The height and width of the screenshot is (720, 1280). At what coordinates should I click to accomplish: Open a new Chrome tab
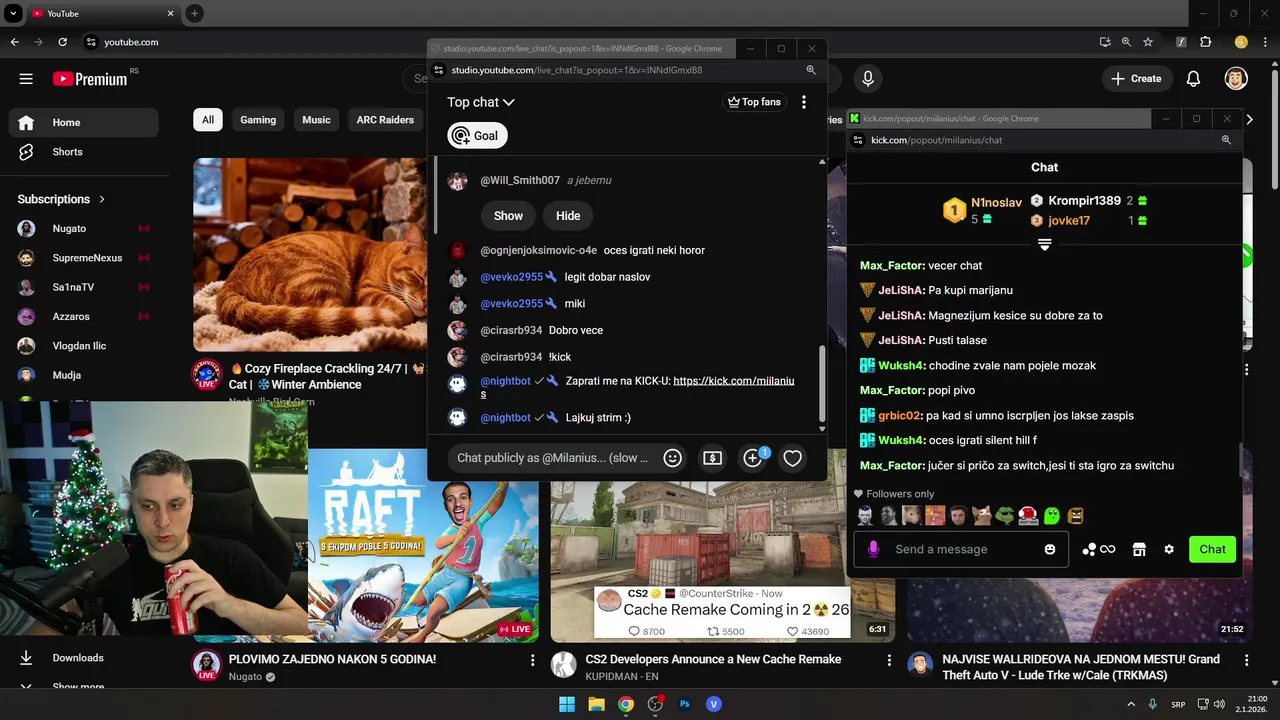(x=194, y=14)
